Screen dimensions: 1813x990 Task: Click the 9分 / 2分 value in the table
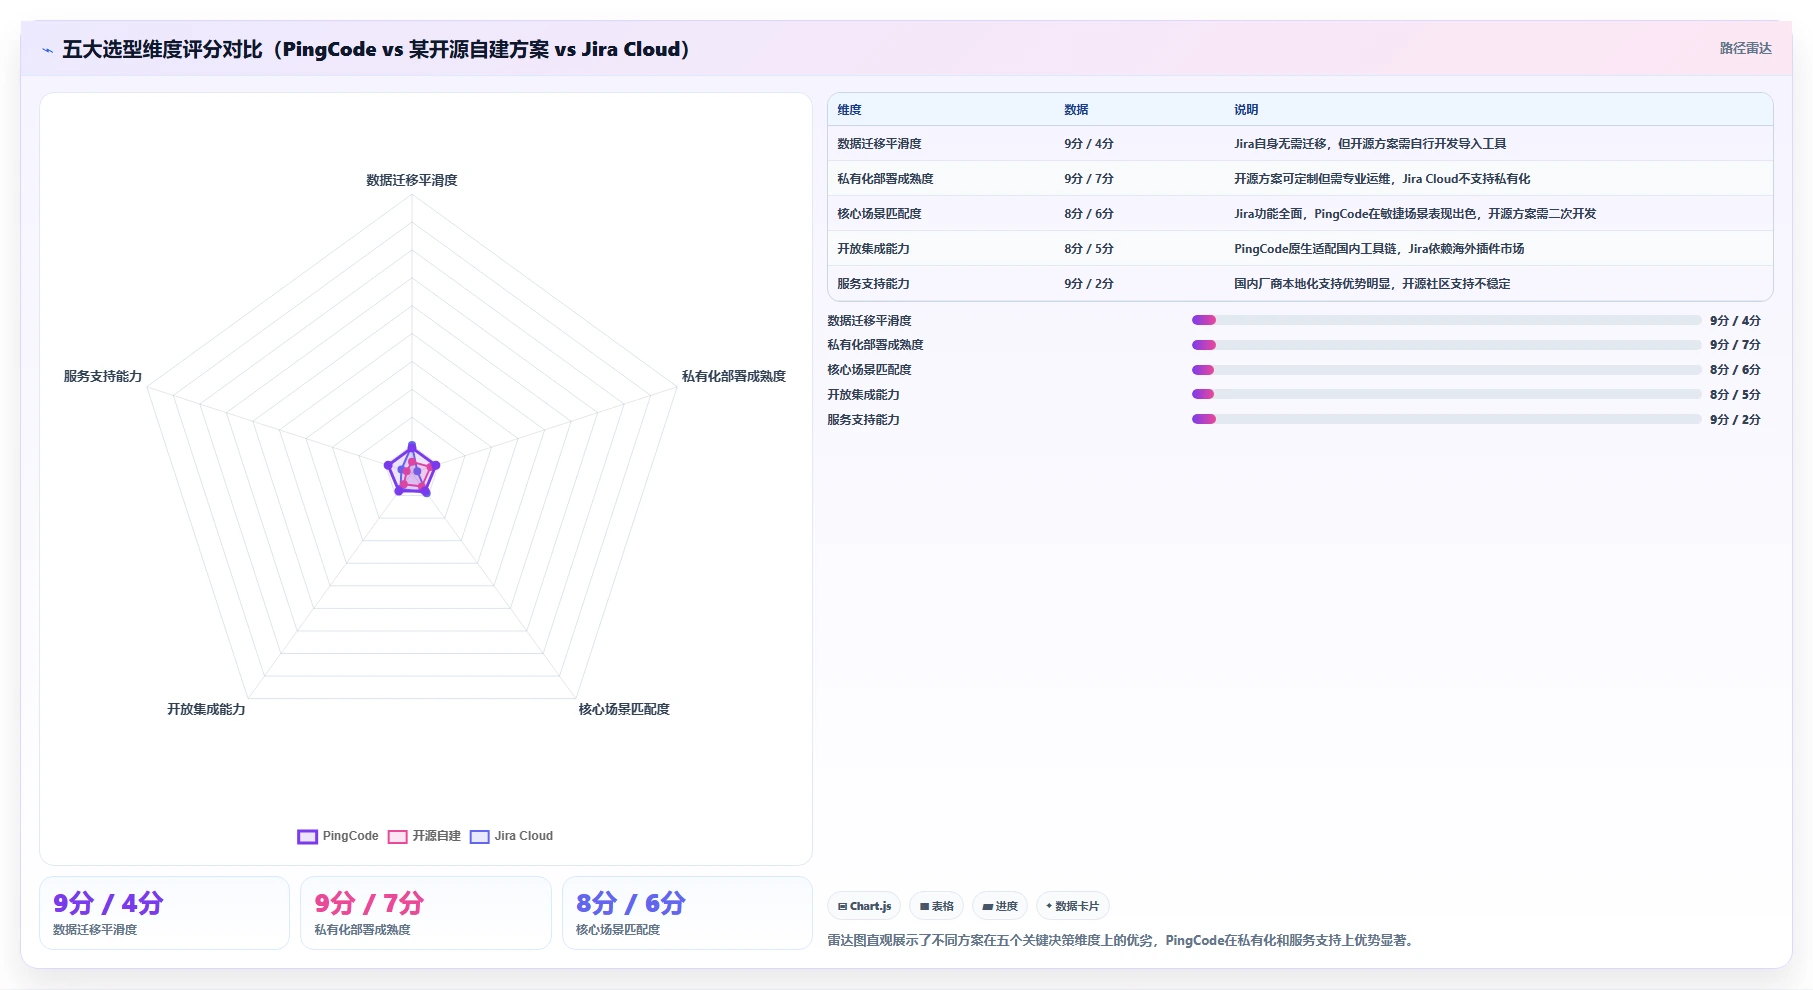coord(1089,284)
